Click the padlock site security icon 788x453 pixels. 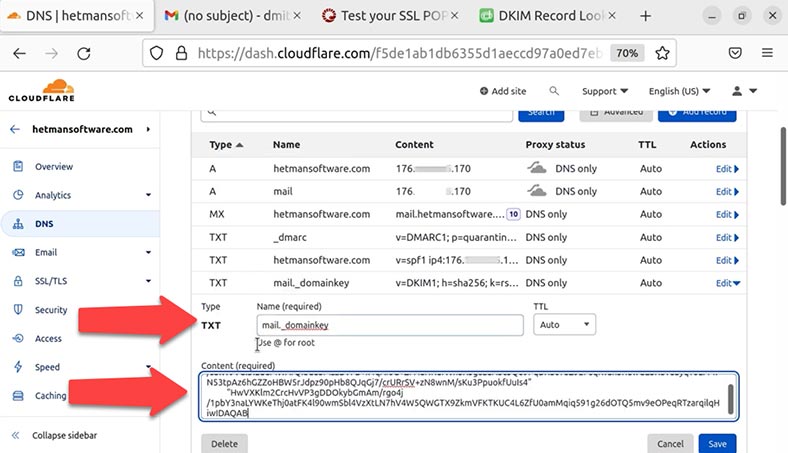point(181,53)
